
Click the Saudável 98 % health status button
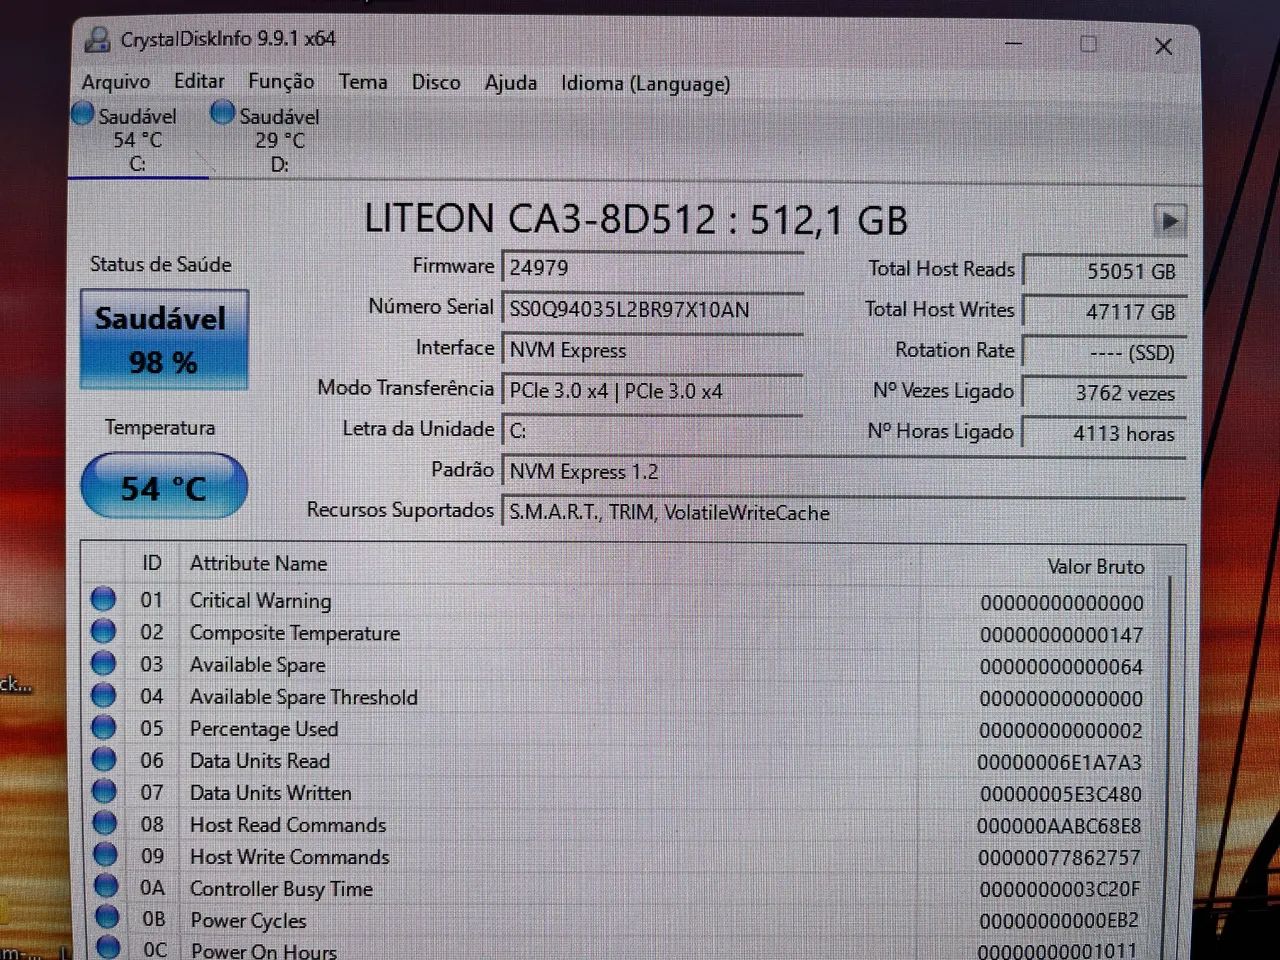pos(164,340)
